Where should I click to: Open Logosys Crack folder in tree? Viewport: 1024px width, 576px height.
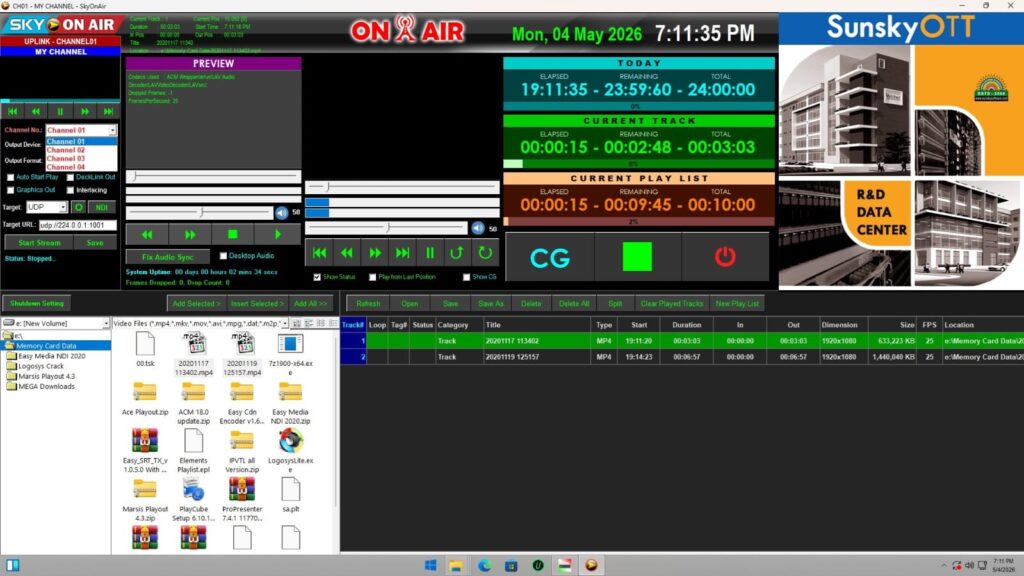[41, 366]
